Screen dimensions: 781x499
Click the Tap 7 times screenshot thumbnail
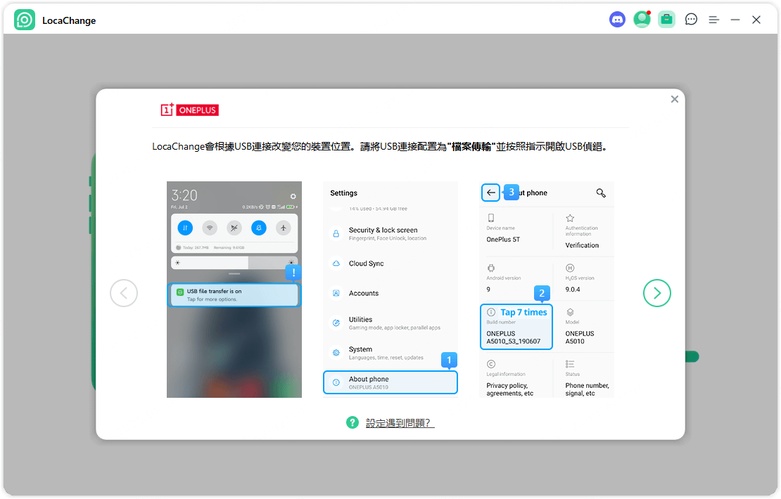(x=546, y=289)
